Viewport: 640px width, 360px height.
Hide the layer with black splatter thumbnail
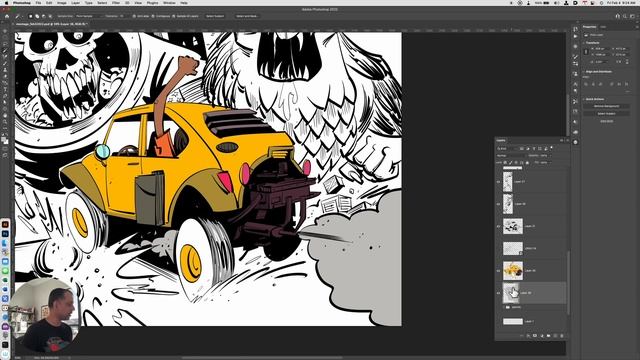(x=498, y=226)
